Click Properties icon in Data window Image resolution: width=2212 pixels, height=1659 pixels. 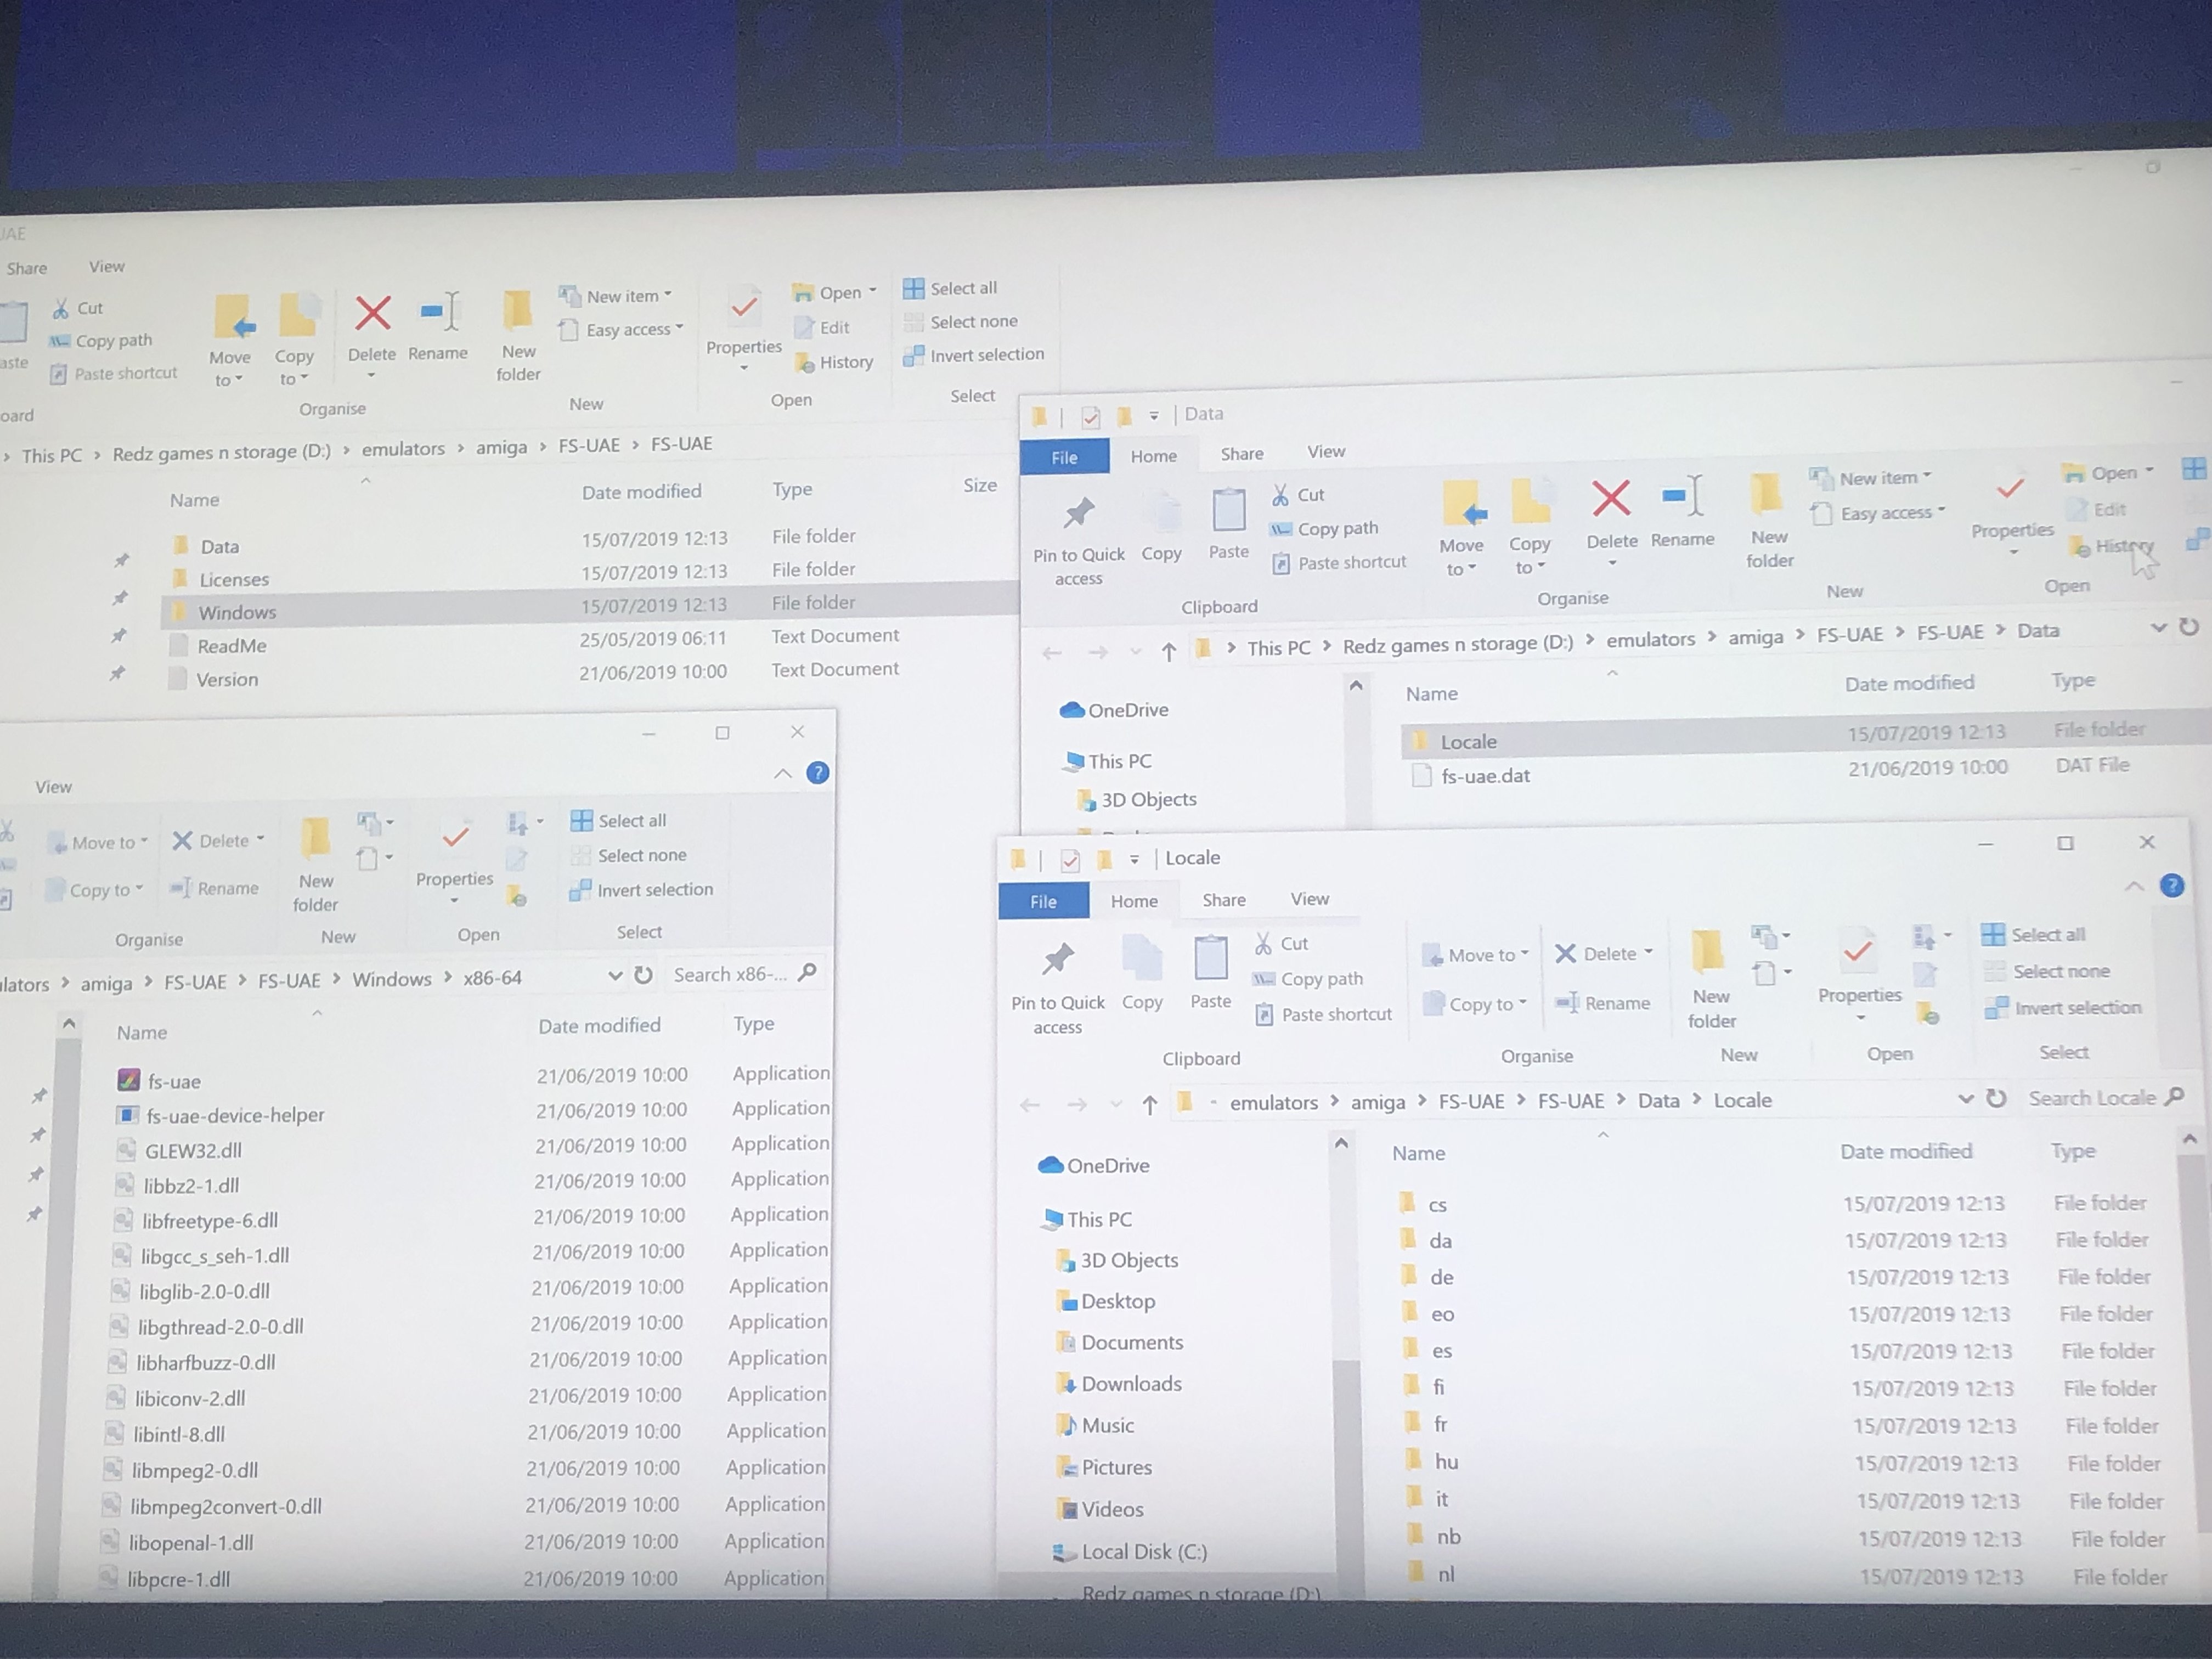coord(2010,490)
